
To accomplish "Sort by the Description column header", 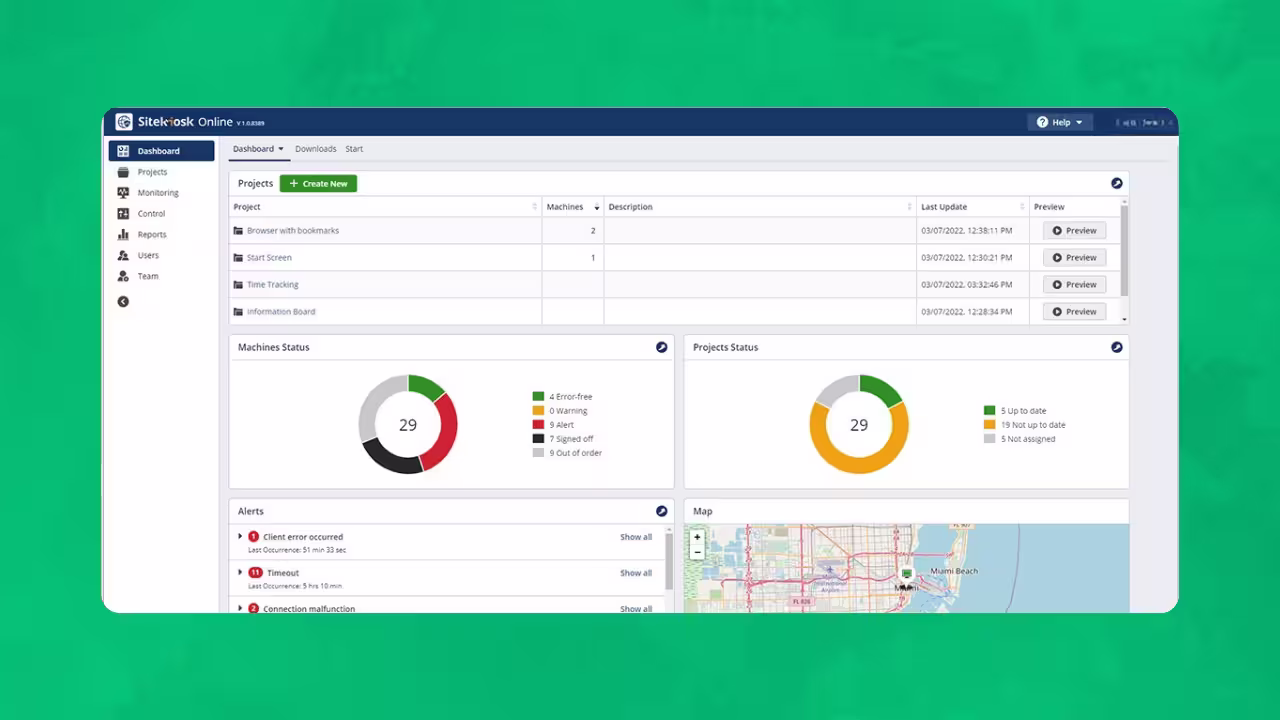I will (x=760, y=207).
